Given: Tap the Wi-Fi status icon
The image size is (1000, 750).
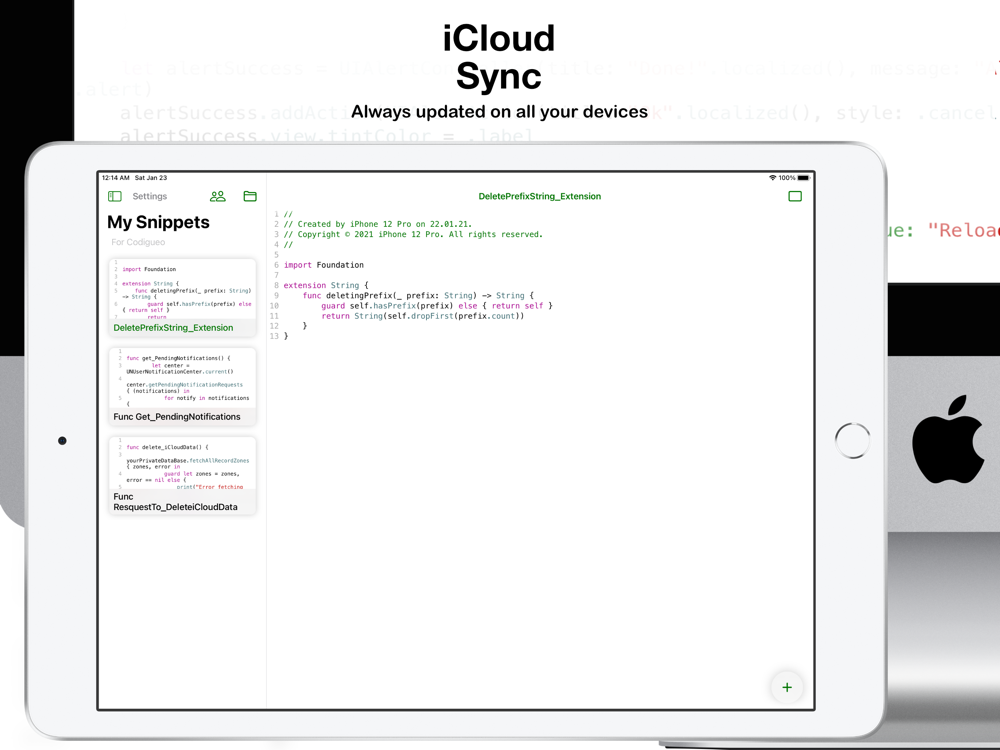Looking at the screenshot, I should click(772, 178).
